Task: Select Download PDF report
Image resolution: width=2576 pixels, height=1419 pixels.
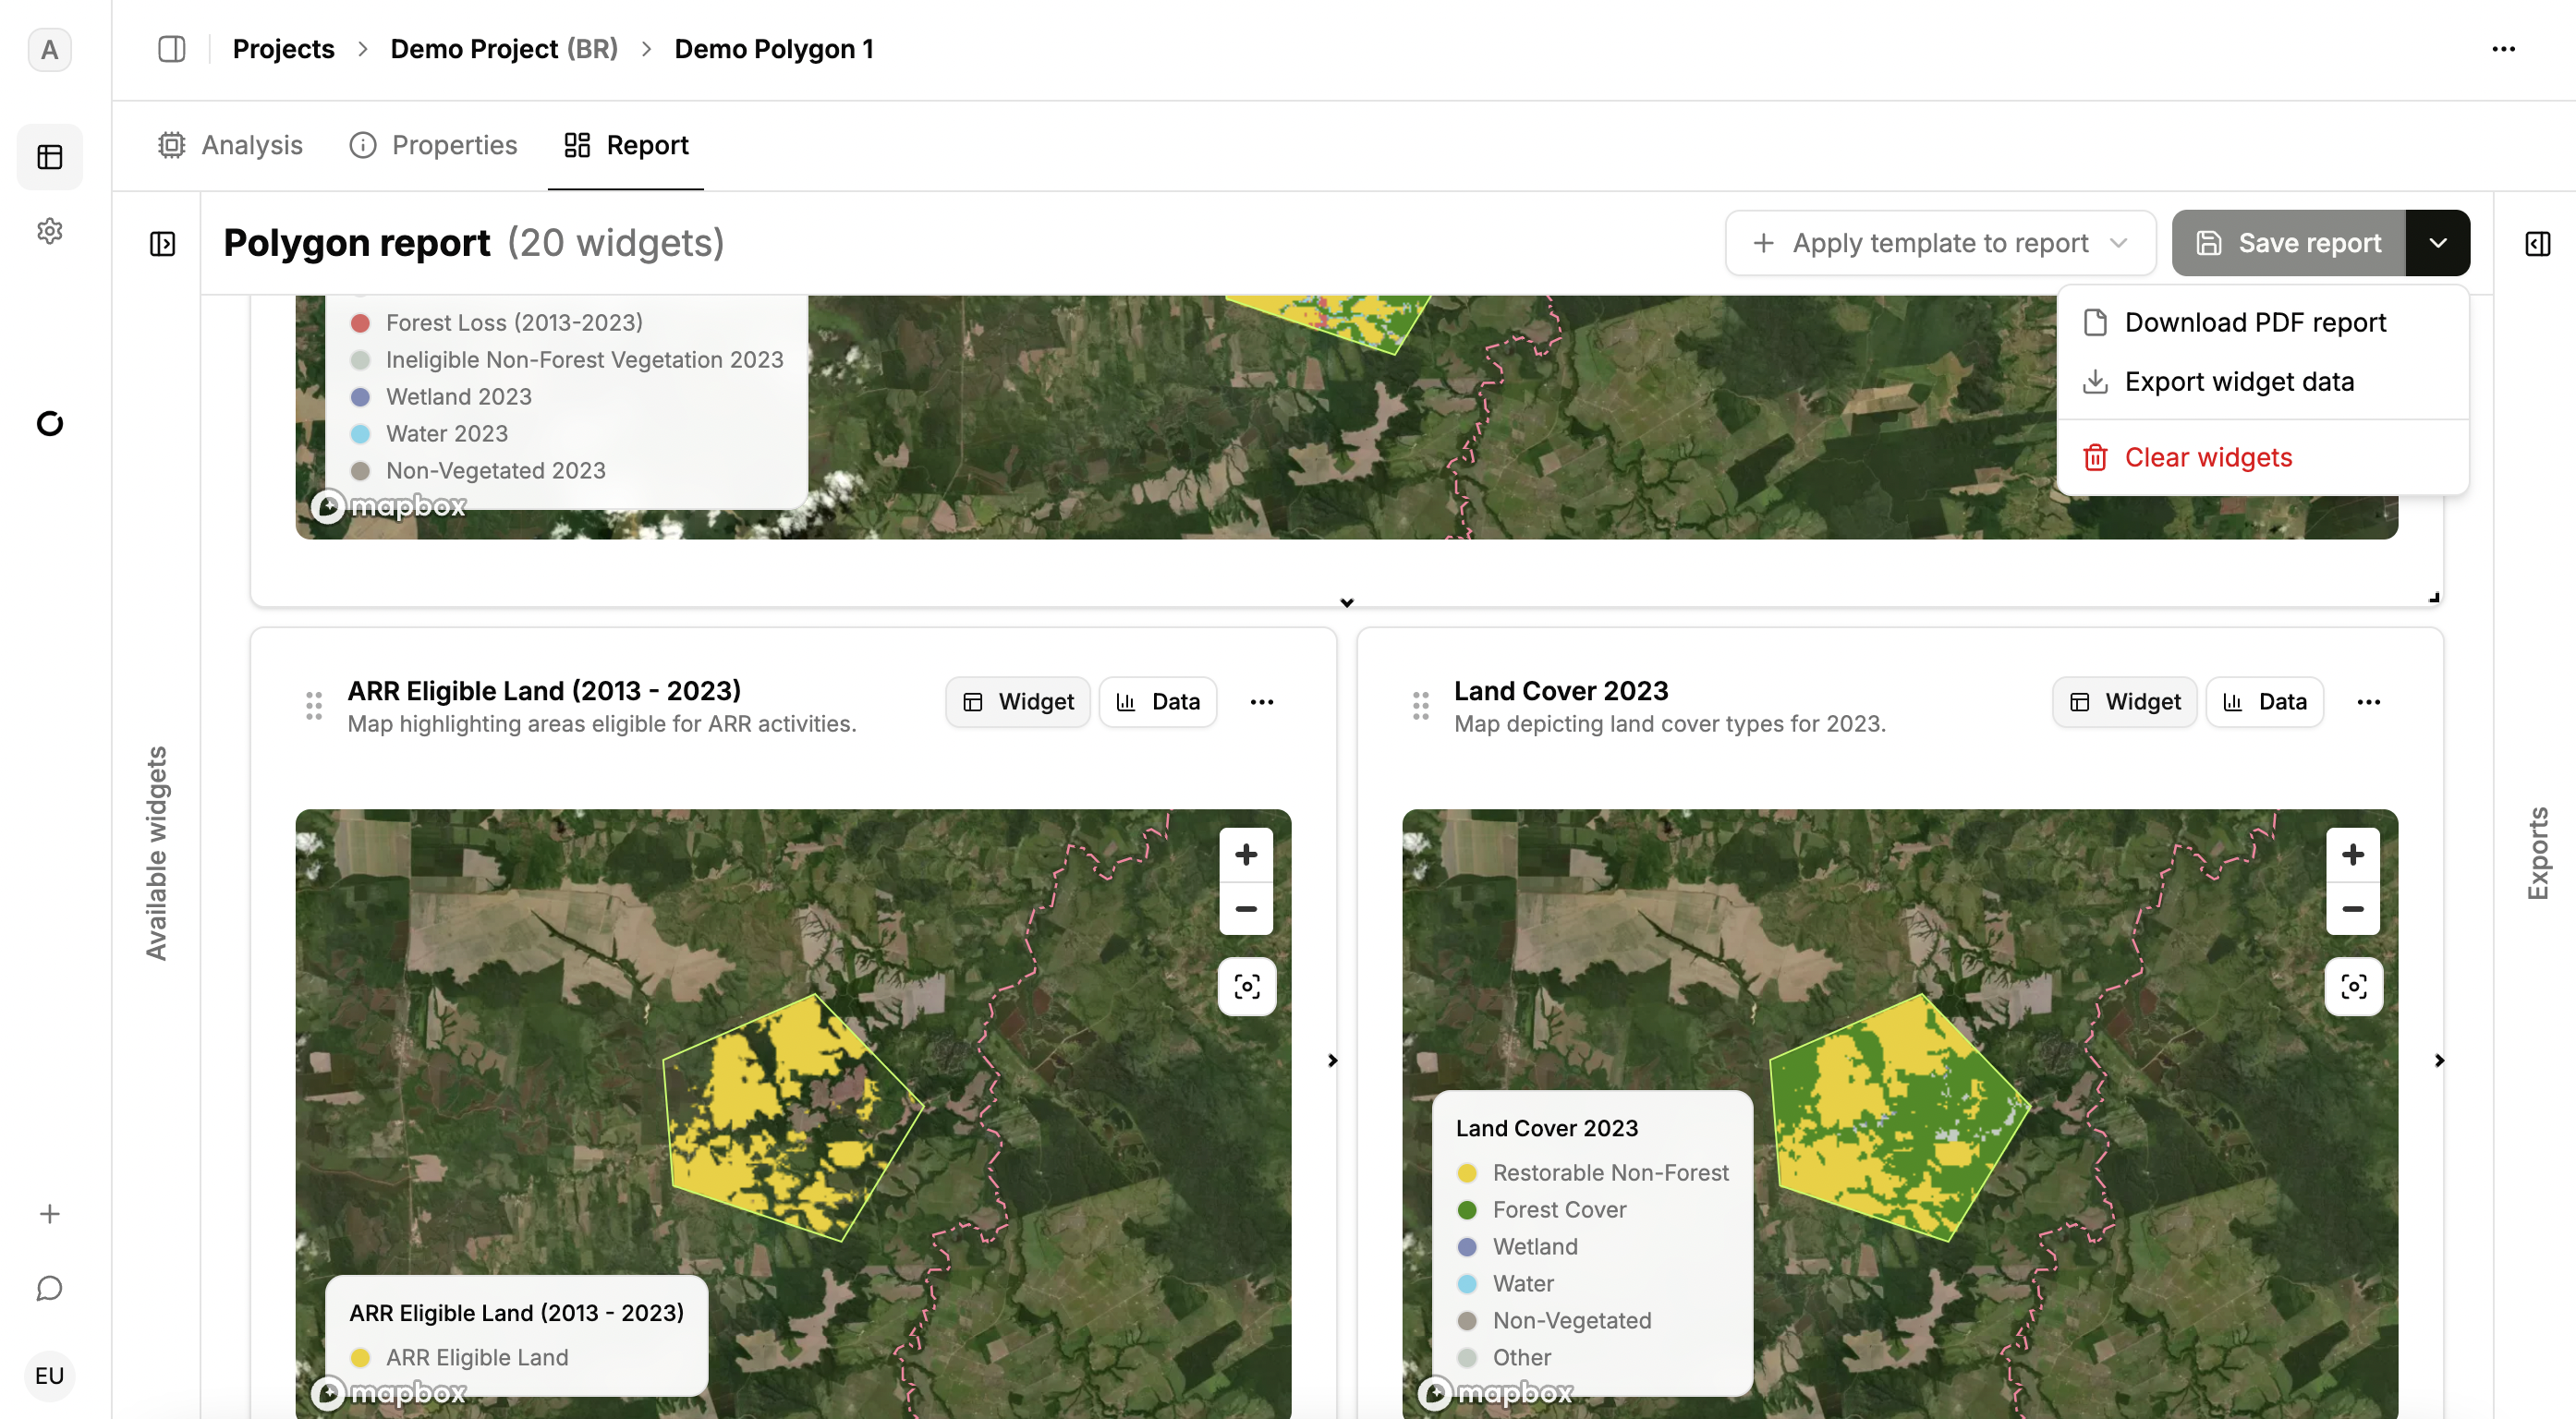Action: pyautogui.click(x=2254, y=322)
